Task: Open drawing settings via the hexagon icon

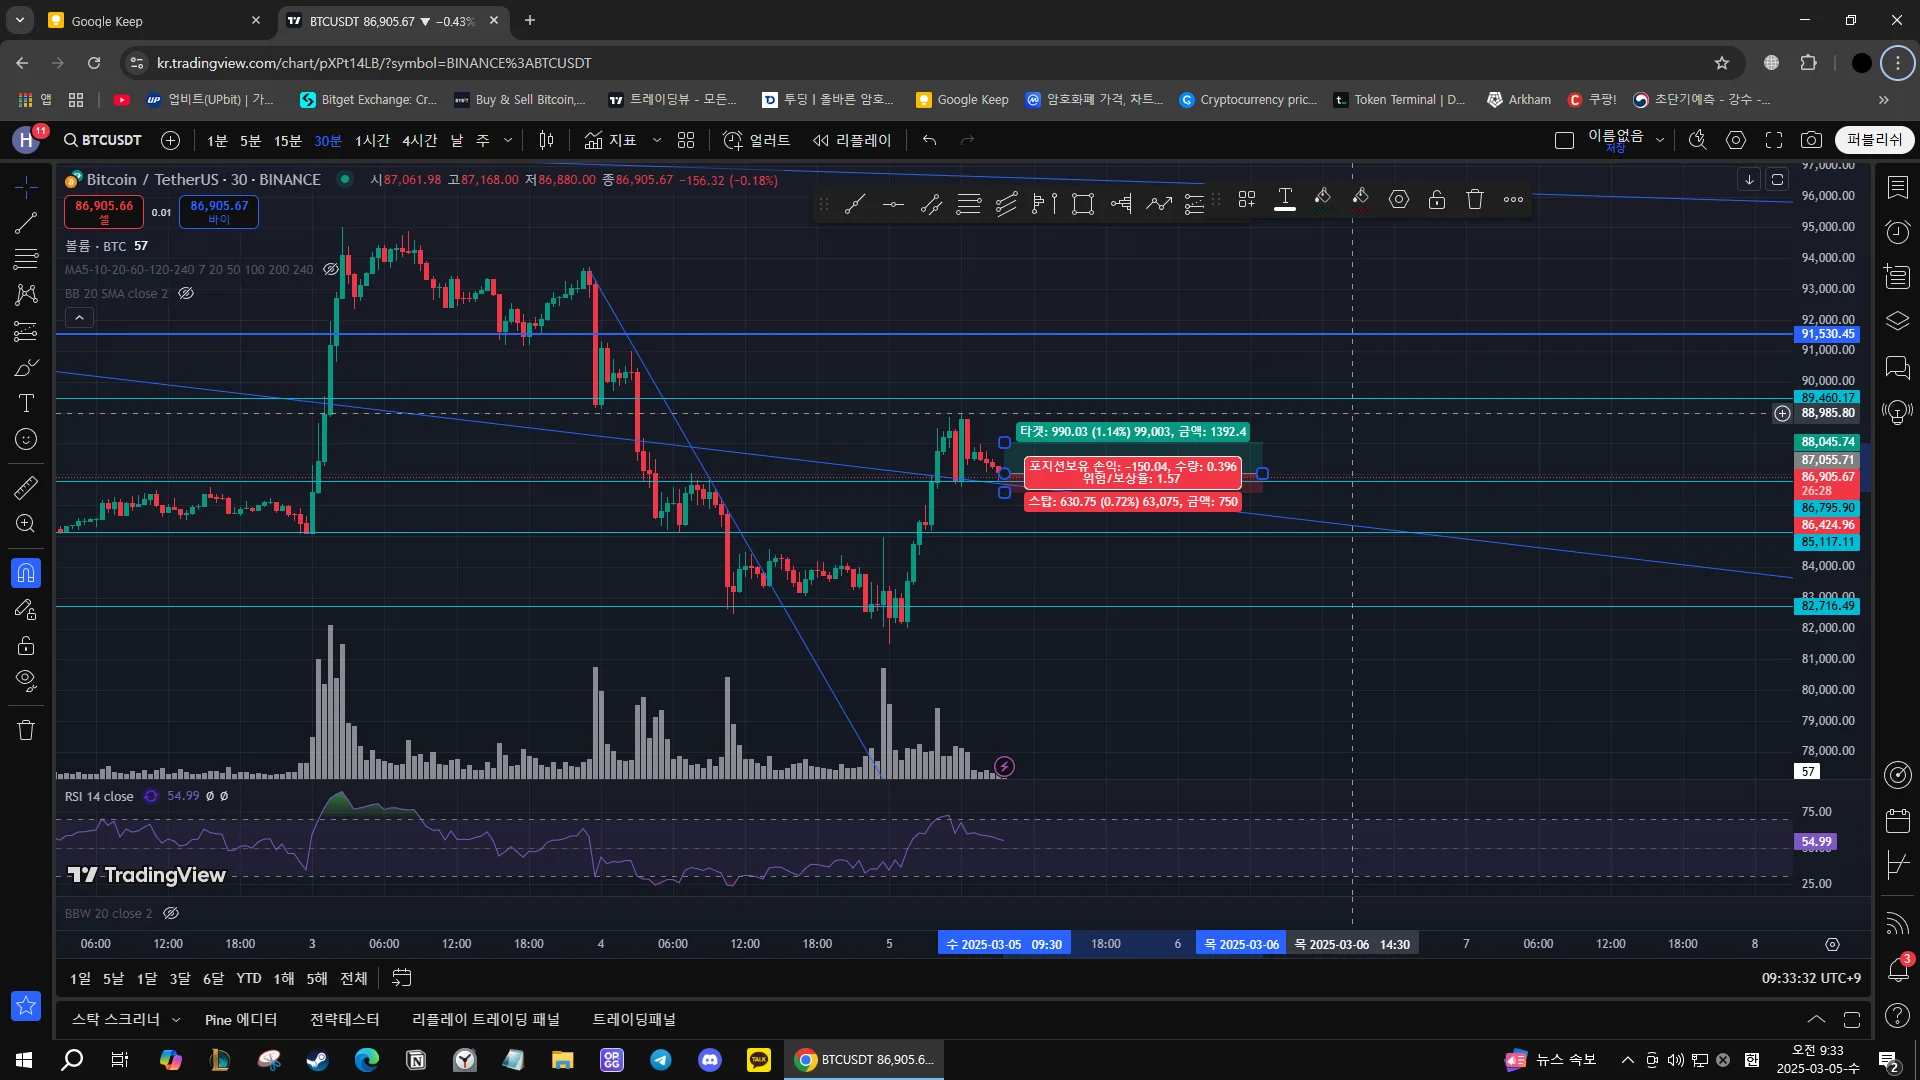Action: [1399, 200]
